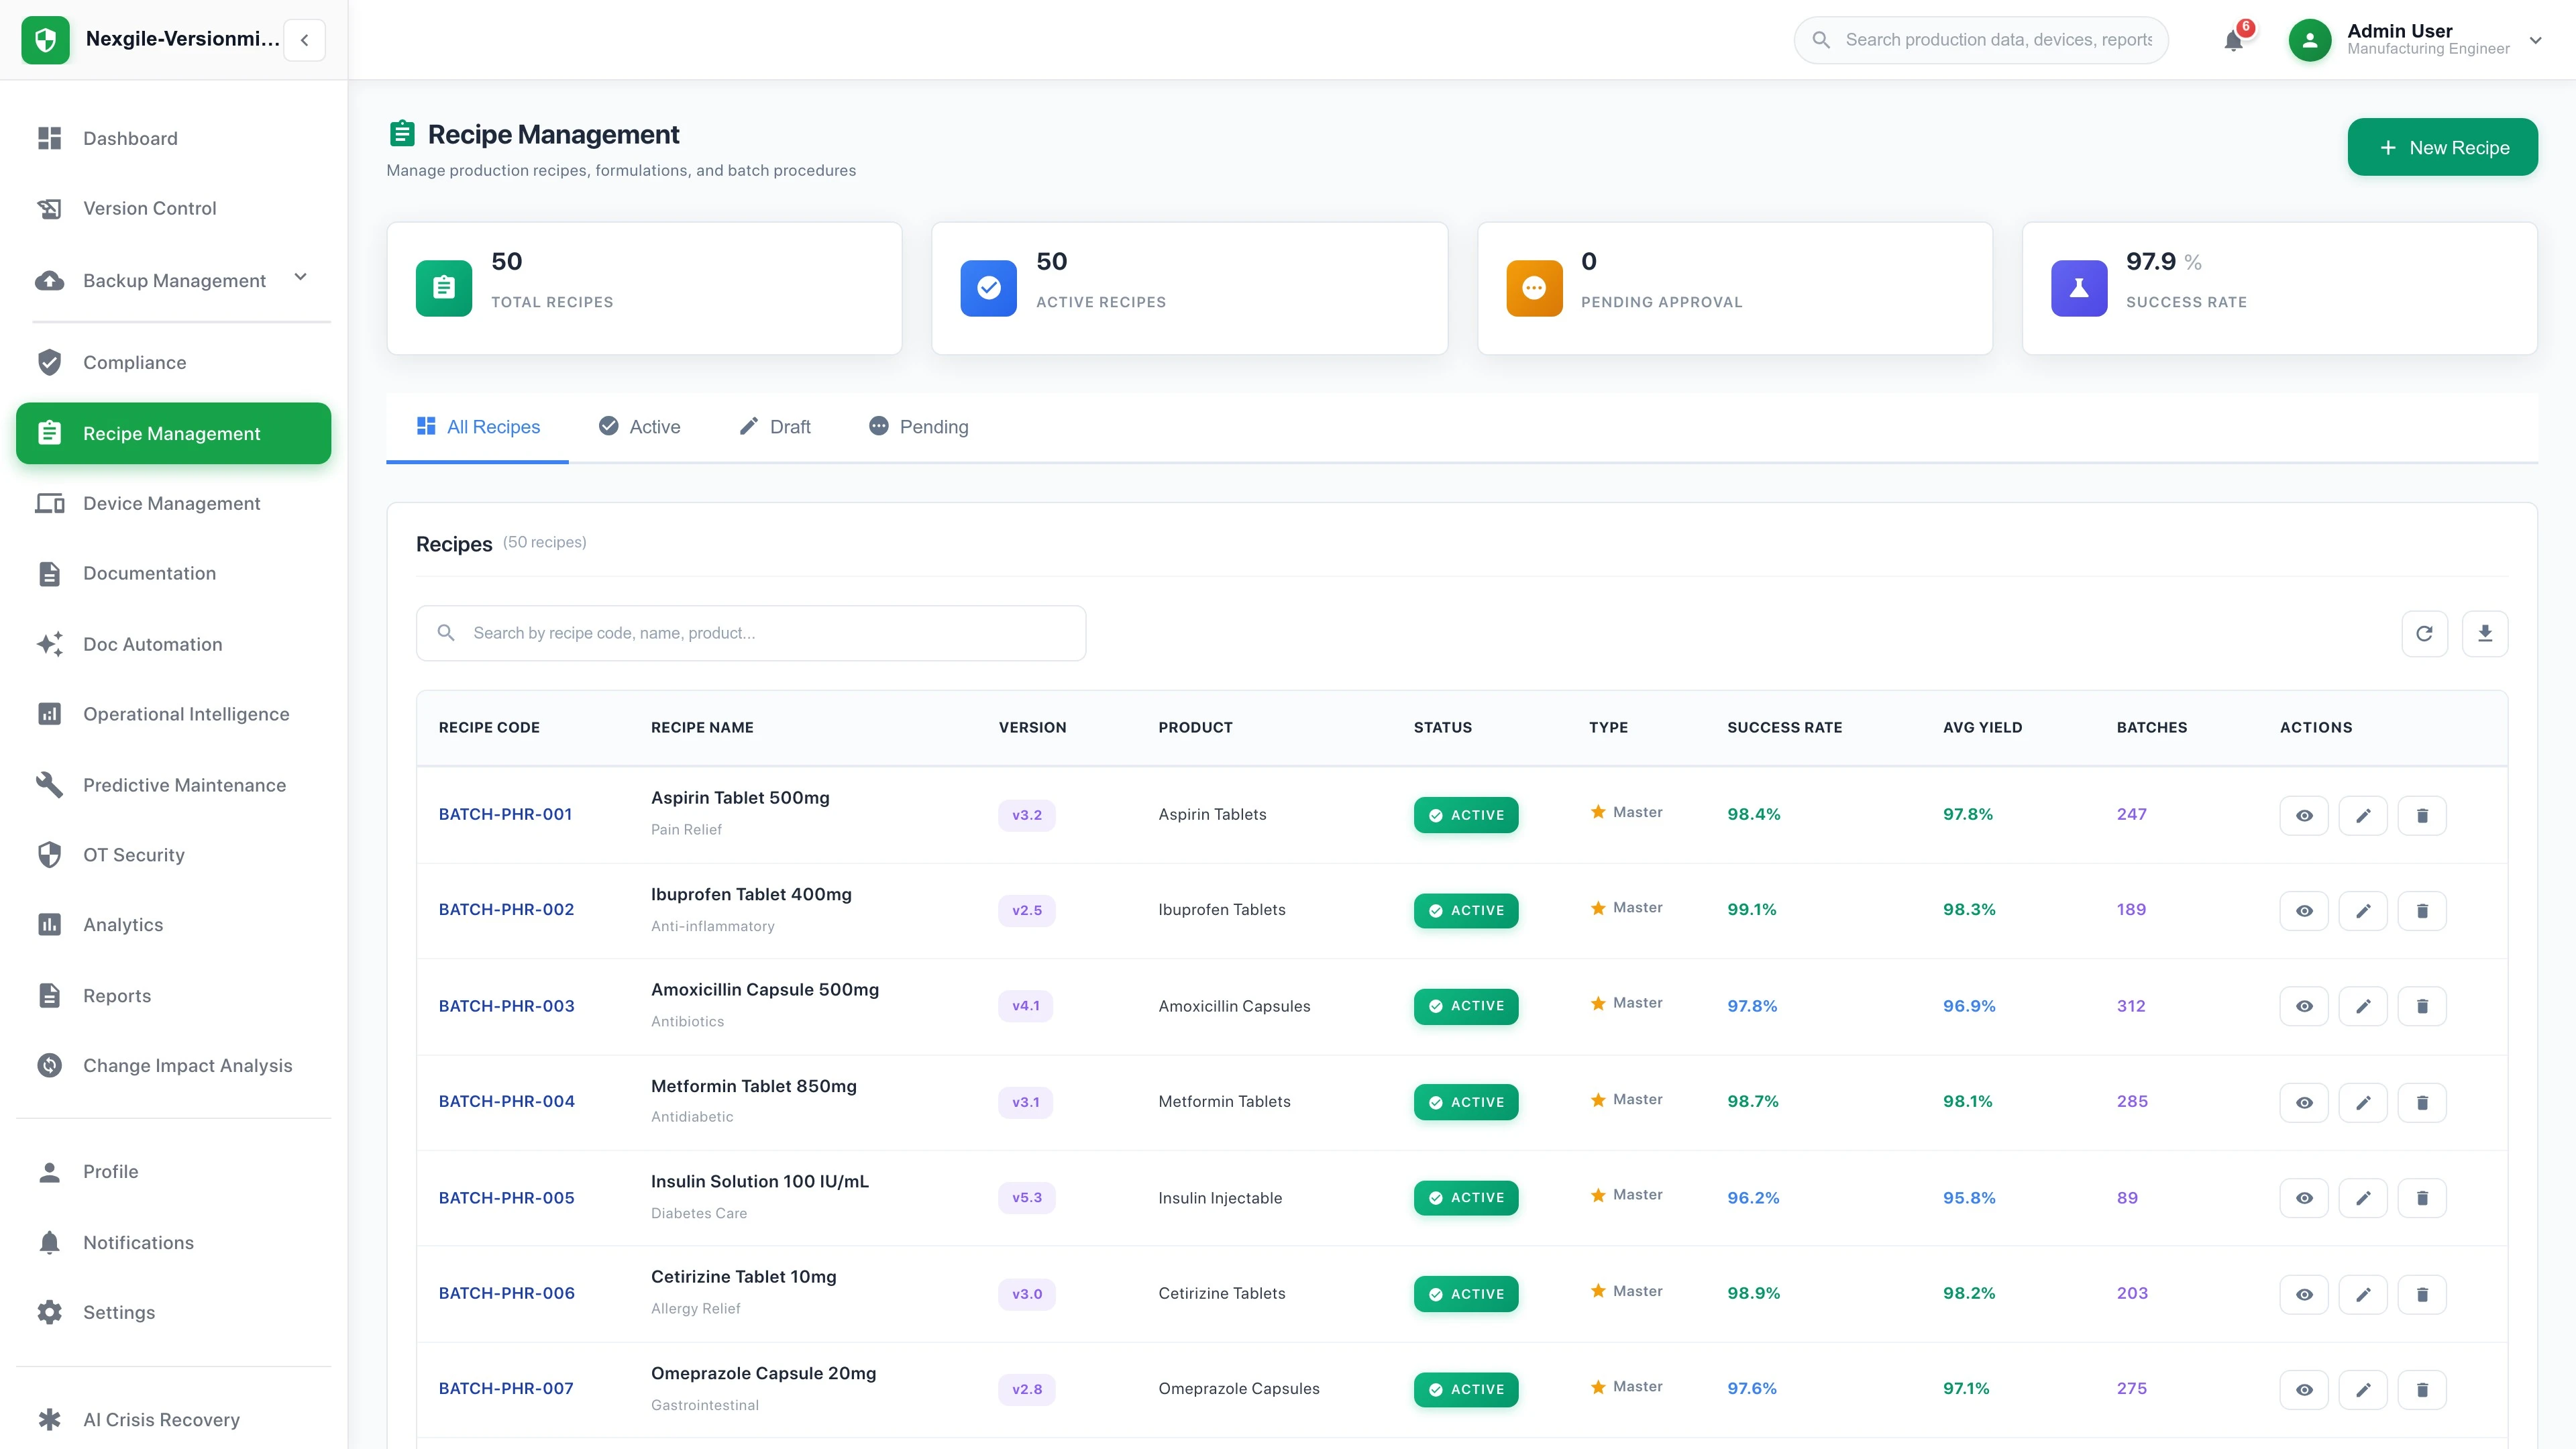Download the recipe list export

[x=2487, y=633]
